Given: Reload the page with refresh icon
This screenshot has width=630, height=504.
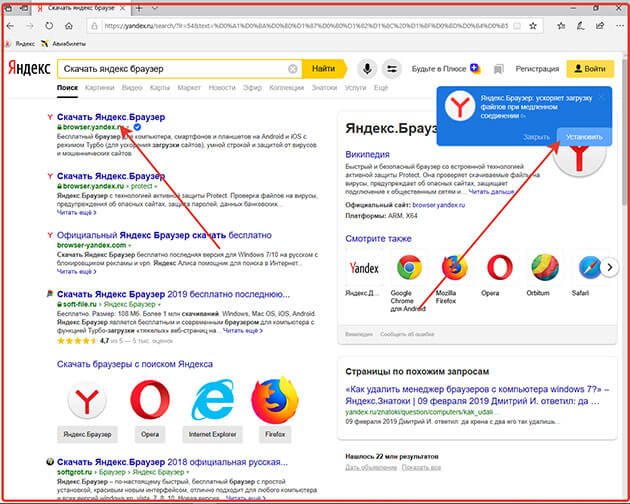Looking at the screenshot, I should [x=49, y=26].
